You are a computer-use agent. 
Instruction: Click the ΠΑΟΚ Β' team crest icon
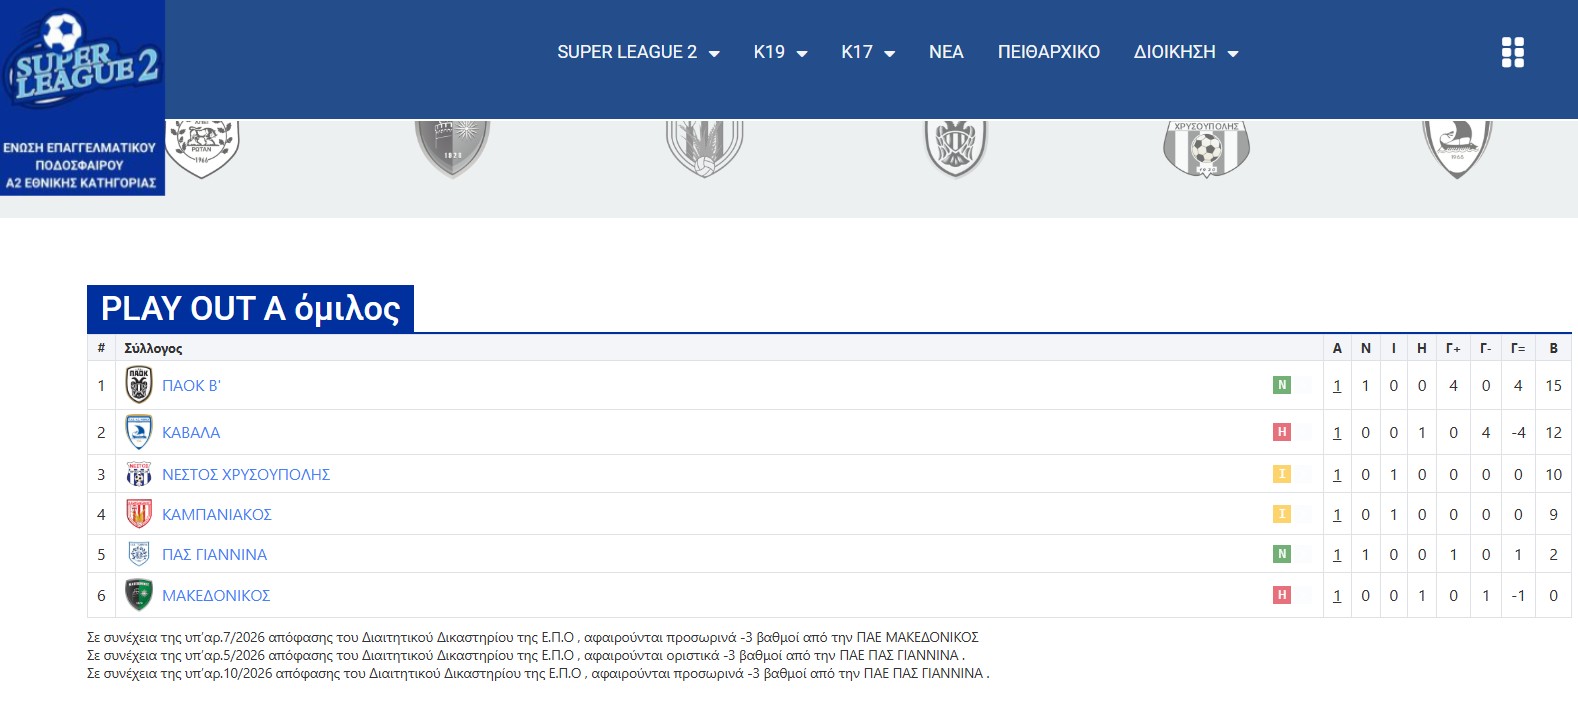(x=139, y=385)
